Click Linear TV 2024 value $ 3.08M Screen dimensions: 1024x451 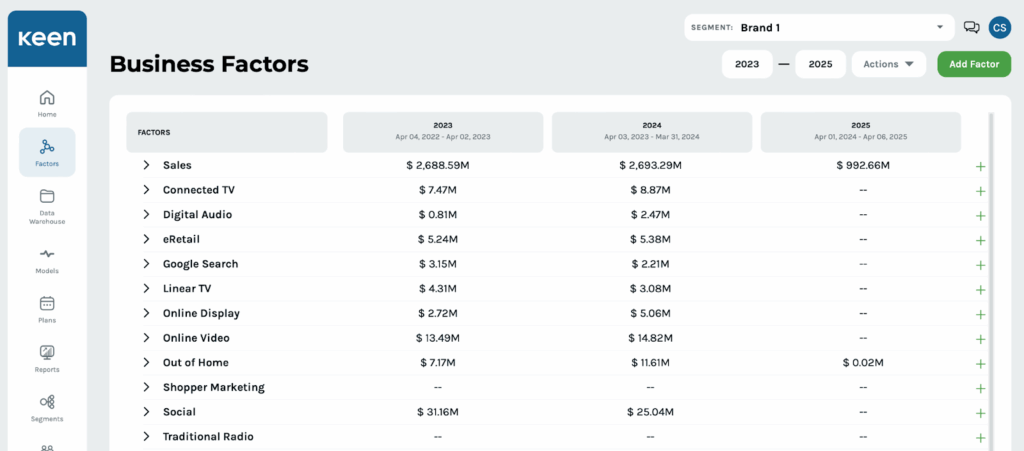[650, 288]
